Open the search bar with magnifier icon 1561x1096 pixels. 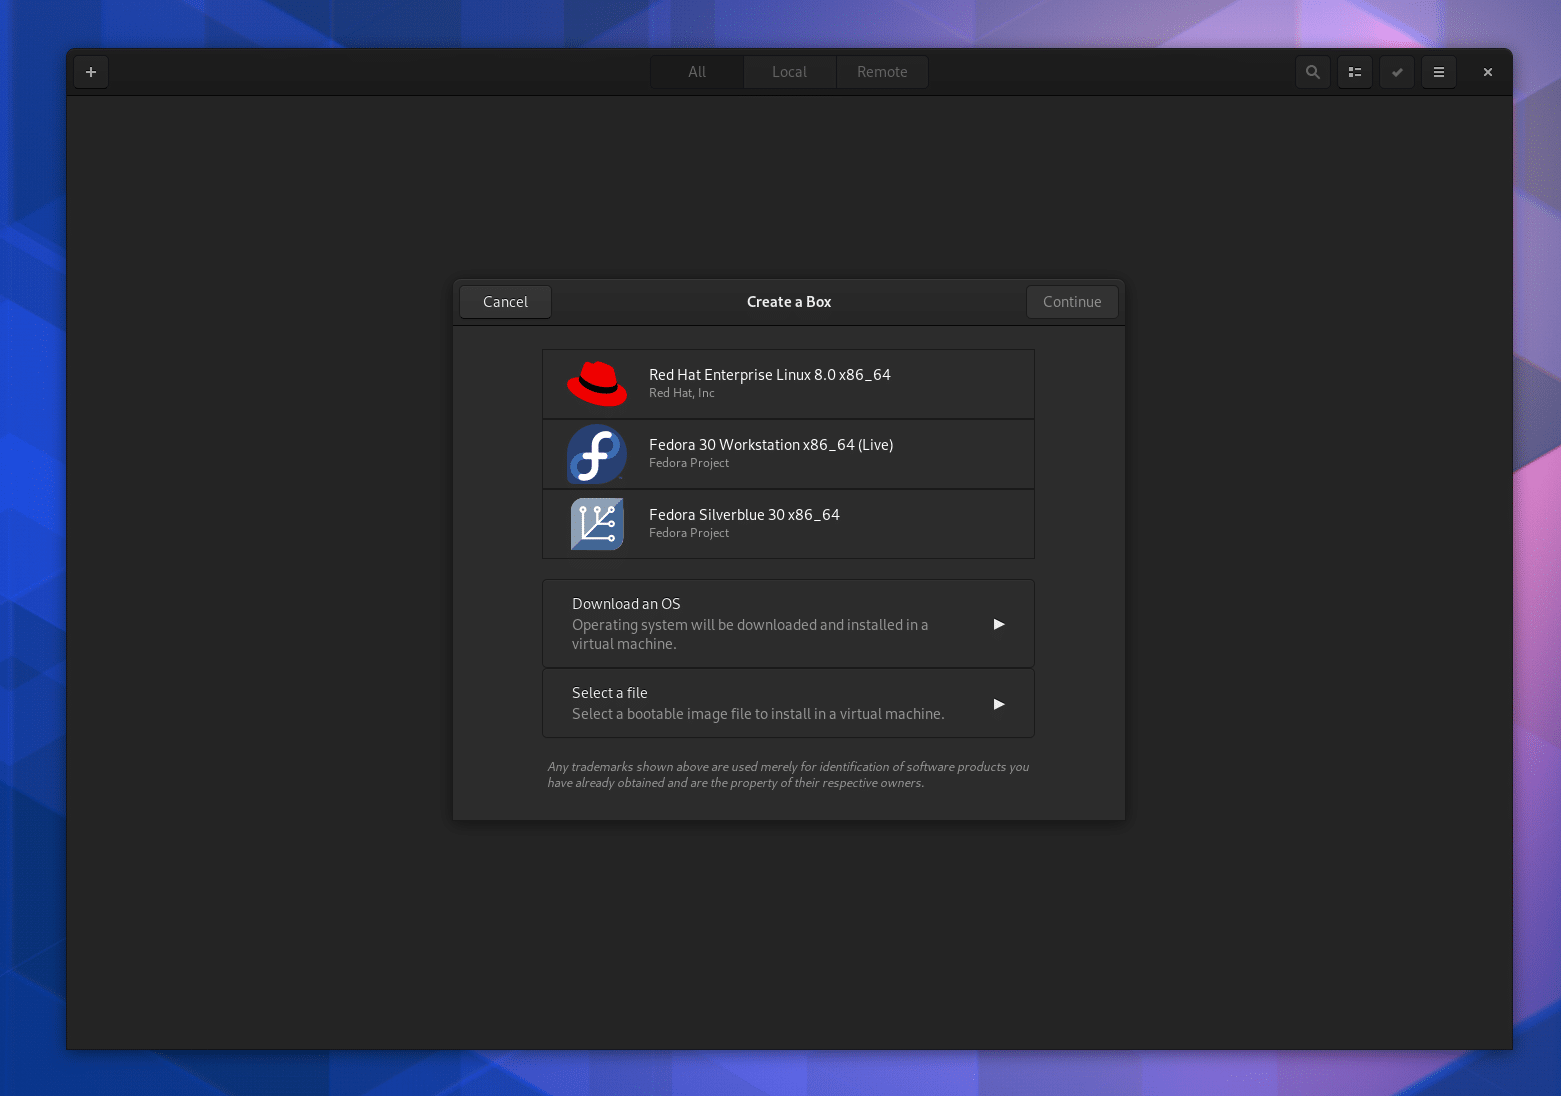tap(1312, 72)
